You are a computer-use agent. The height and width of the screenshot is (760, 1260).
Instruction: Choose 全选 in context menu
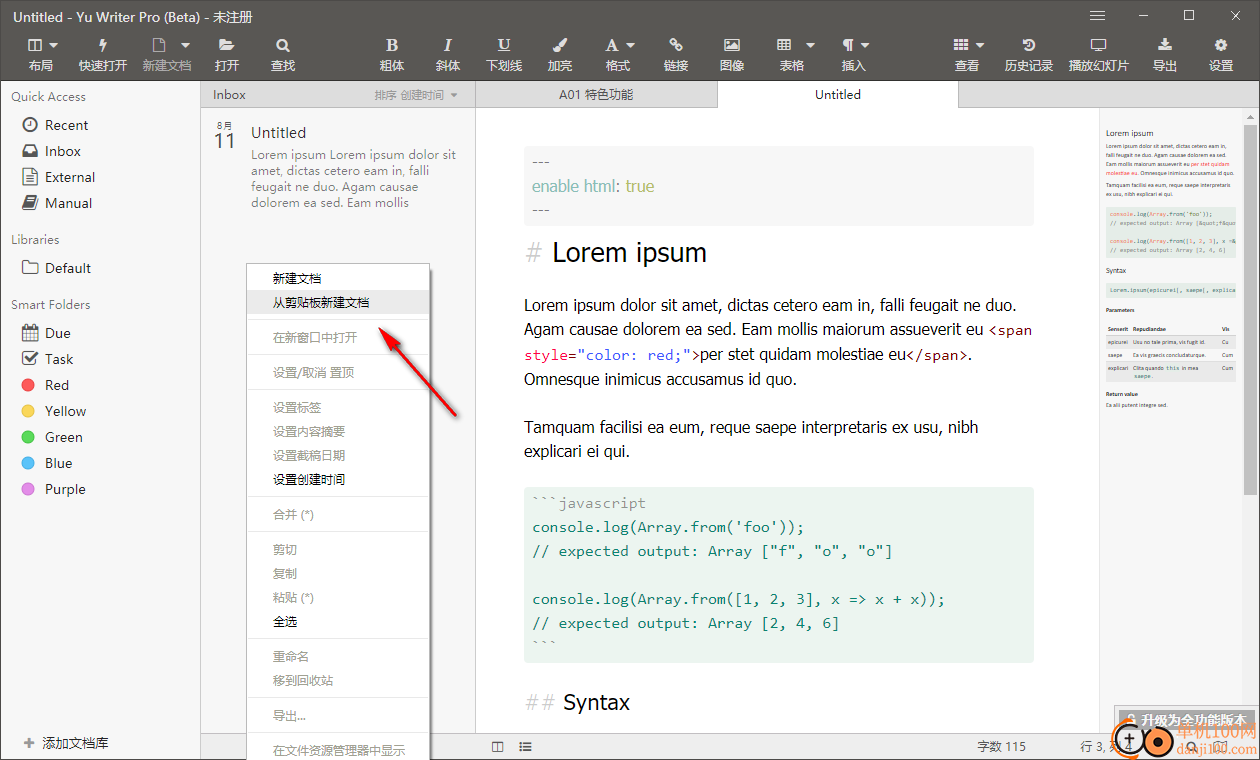(x=338, y=622)
